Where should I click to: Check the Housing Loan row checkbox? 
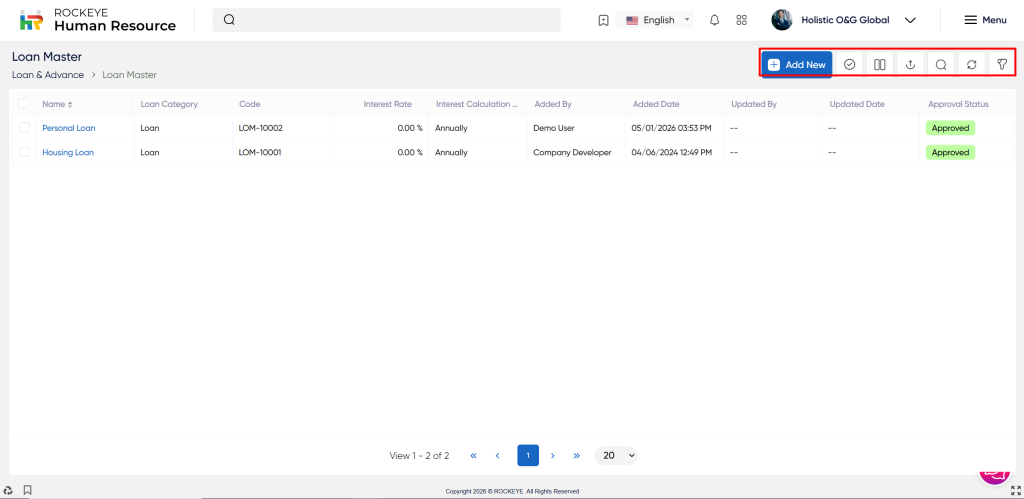click(23, 152)
